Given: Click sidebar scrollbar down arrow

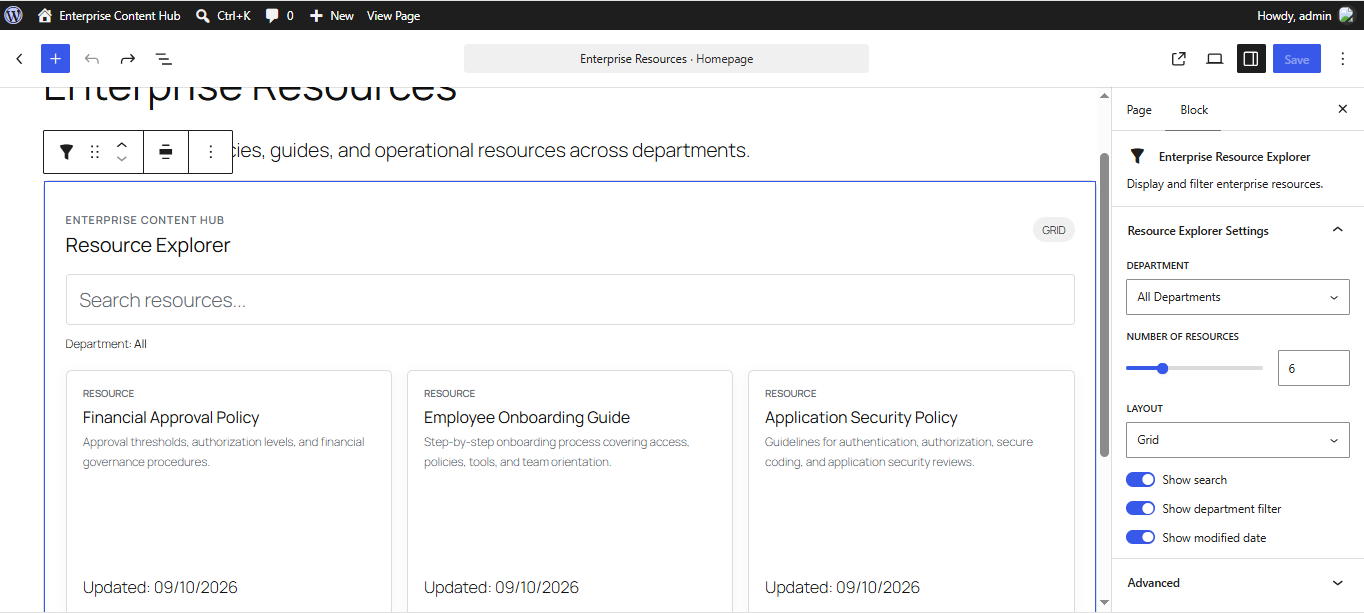Looking at the screenshot, I should [1104, 603].
